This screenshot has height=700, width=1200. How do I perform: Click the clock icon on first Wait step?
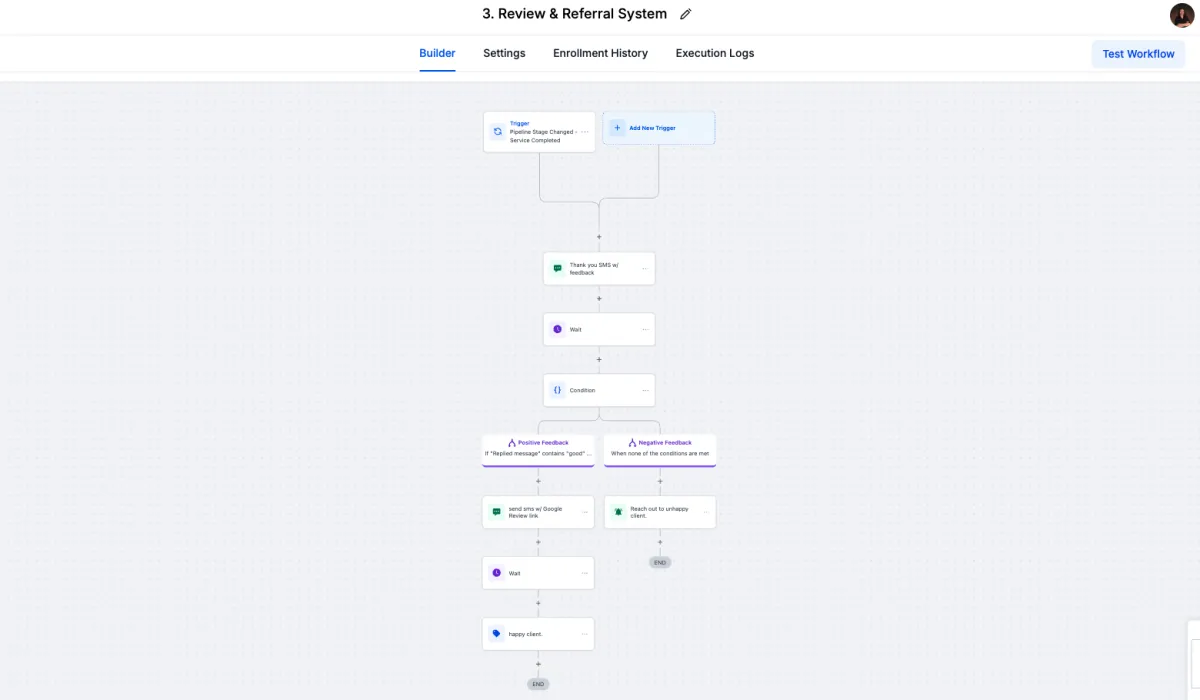point(557,329)
